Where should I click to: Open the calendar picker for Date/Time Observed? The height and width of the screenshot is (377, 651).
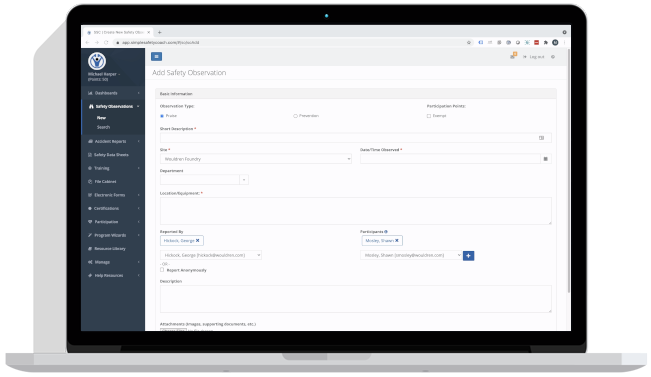coord(546,159)
